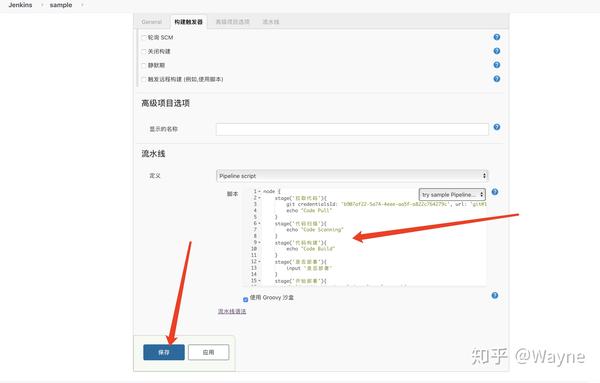Enable the 触发远程构建 checkbox
The image size is (600, 383).
pyautogui.click(x=144, y=79)
